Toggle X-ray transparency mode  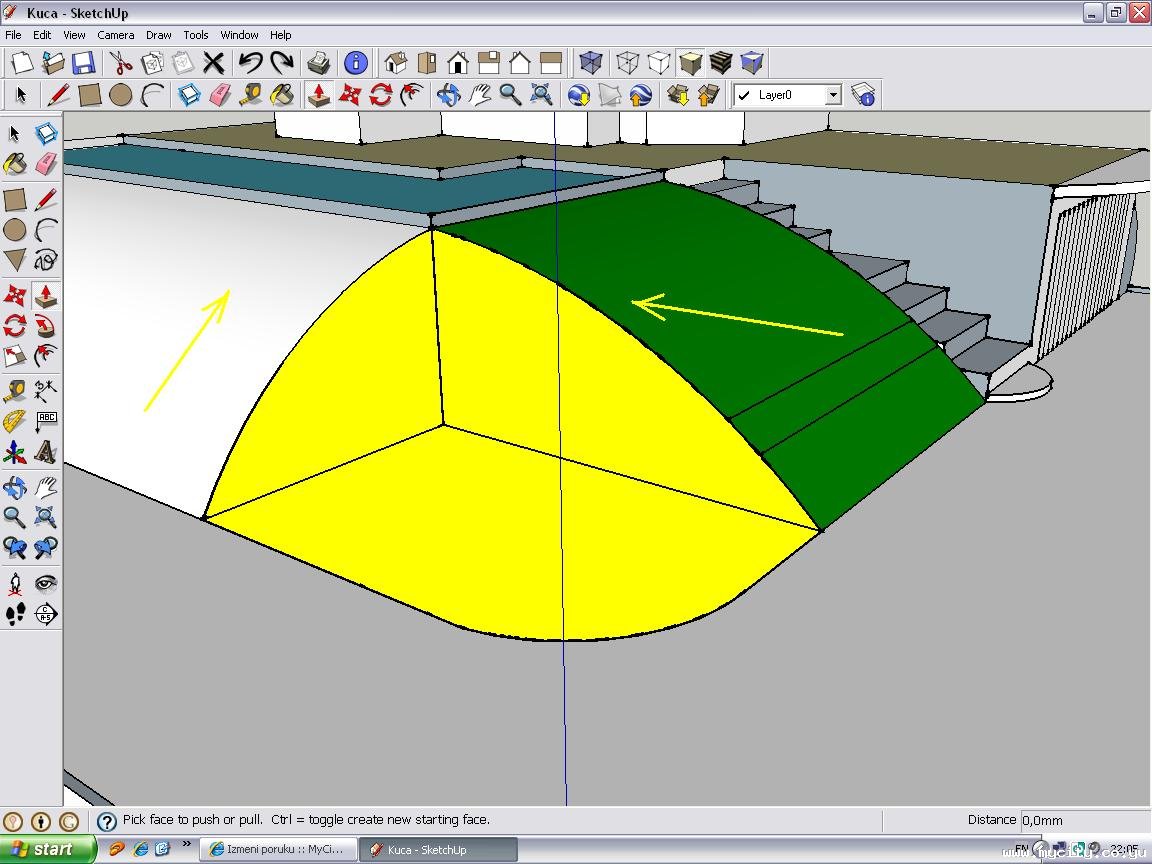click(591, 63)
